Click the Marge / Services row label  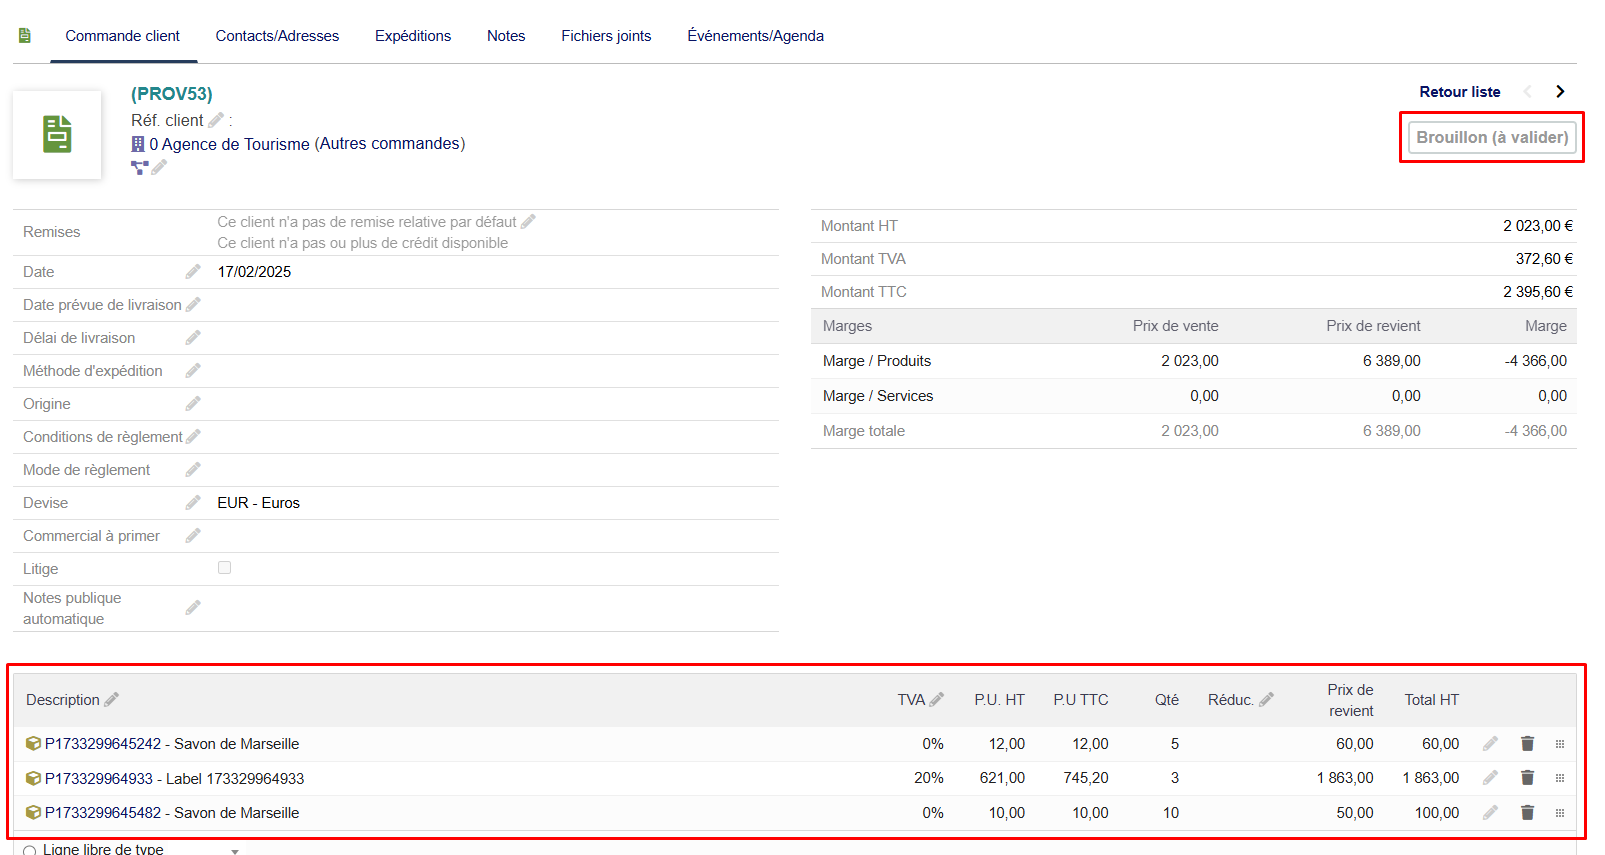click(878, 396)
